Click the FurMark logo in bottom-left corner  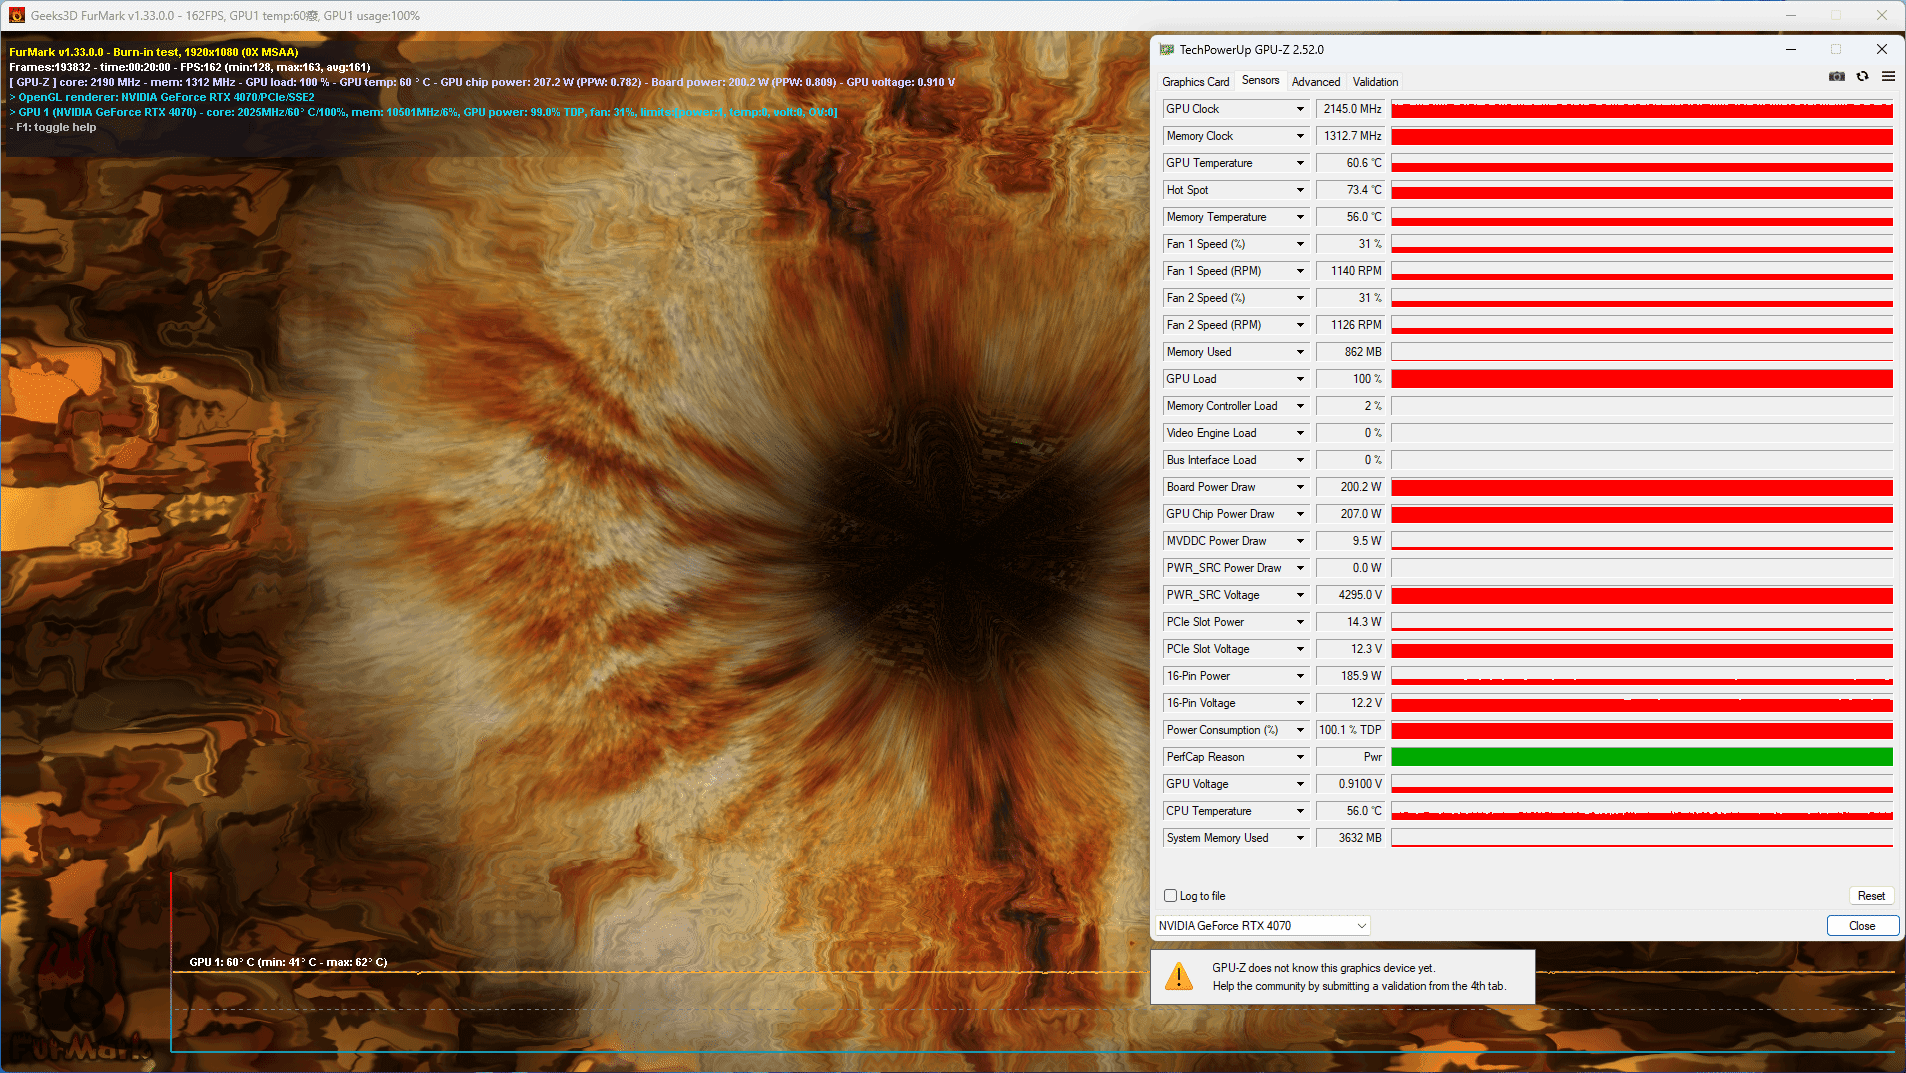(x=80, y=1000)
